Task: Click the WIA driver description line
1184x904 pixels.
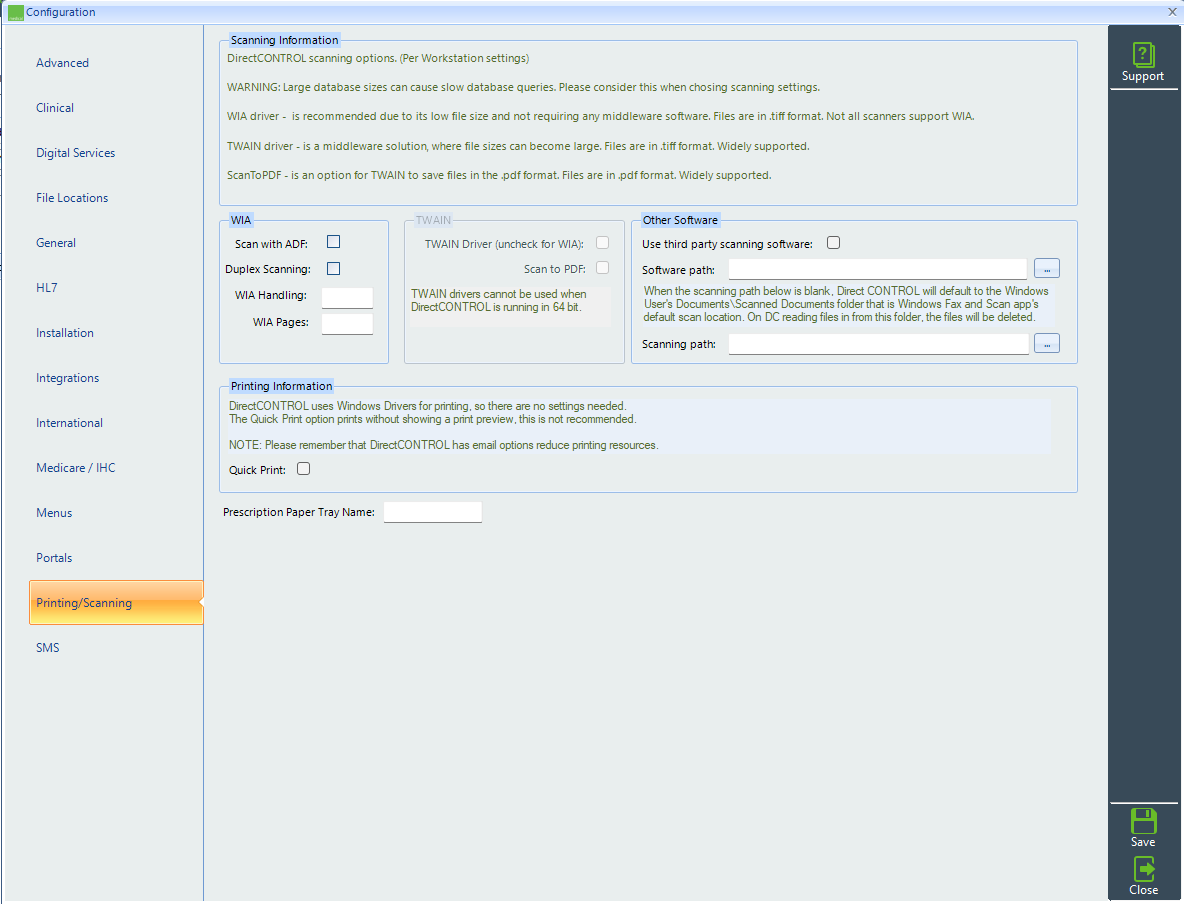Action: (x=600, y=116)
